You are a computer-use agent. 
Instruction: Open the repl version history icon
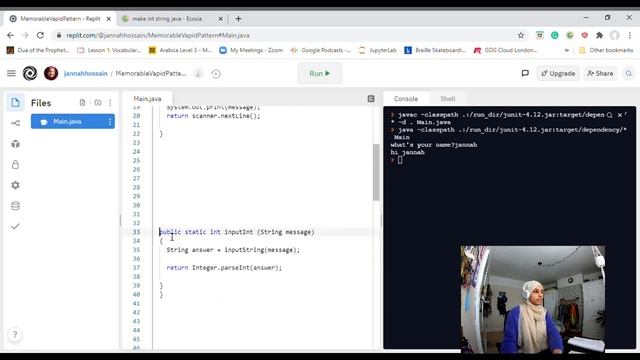[x=216, y=74]
